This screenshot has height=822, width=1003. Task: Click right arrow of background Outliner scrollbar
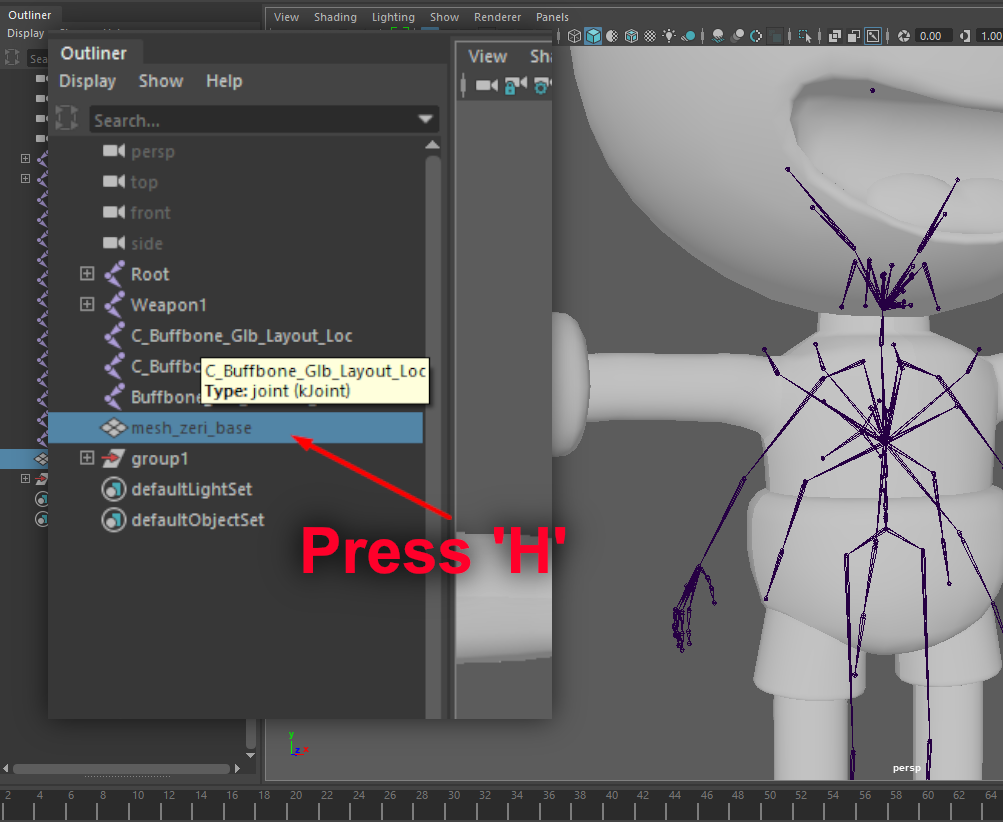[x=238, y=768]
